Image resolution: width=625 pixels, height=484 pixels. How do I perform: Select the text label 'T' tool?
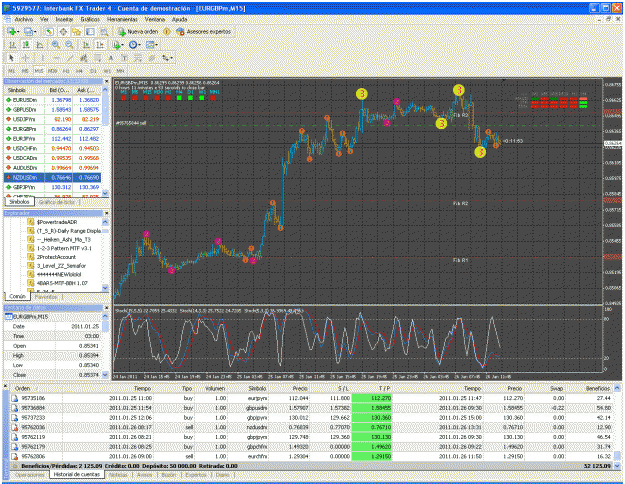coord(124,58)
